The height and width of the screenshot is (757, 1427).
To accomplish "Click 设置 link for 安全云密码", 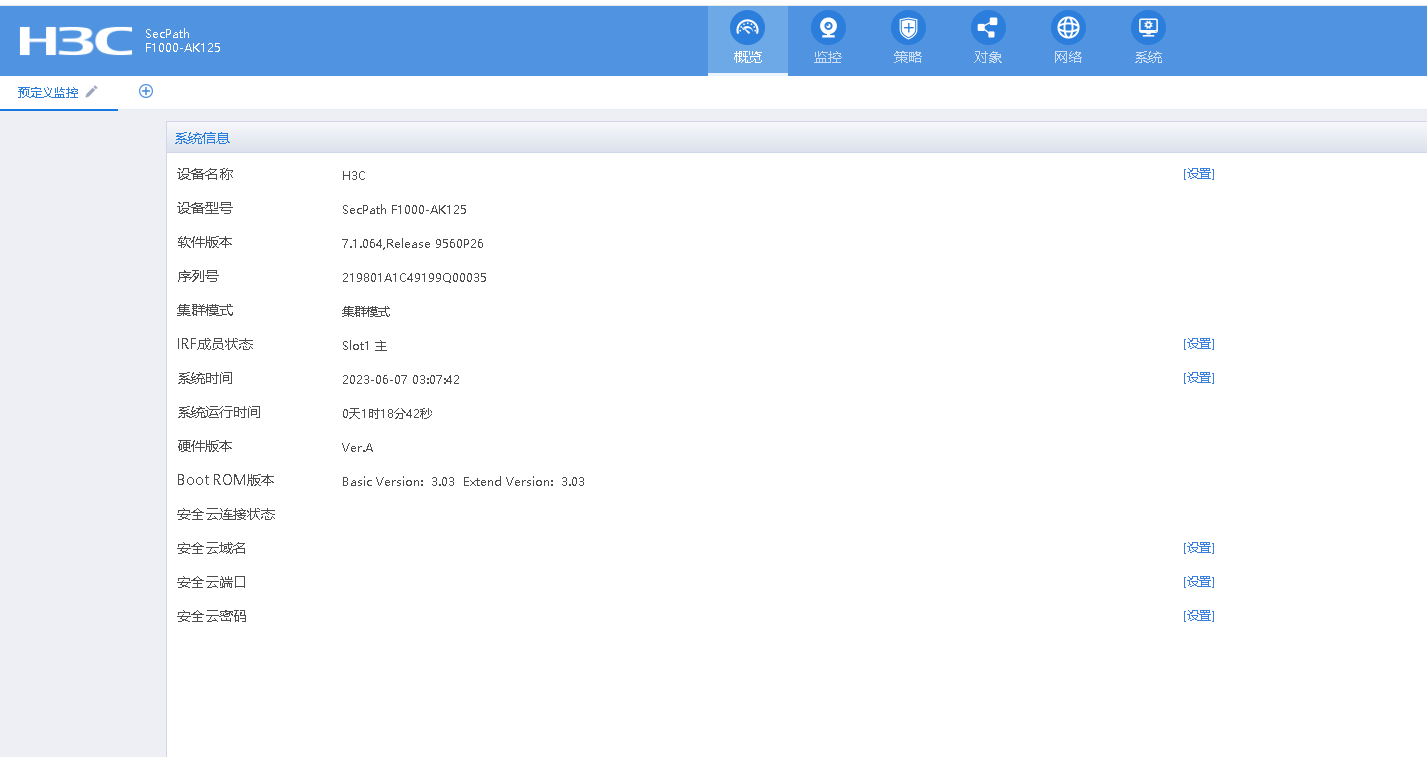I will click(x=1198, y=616).
